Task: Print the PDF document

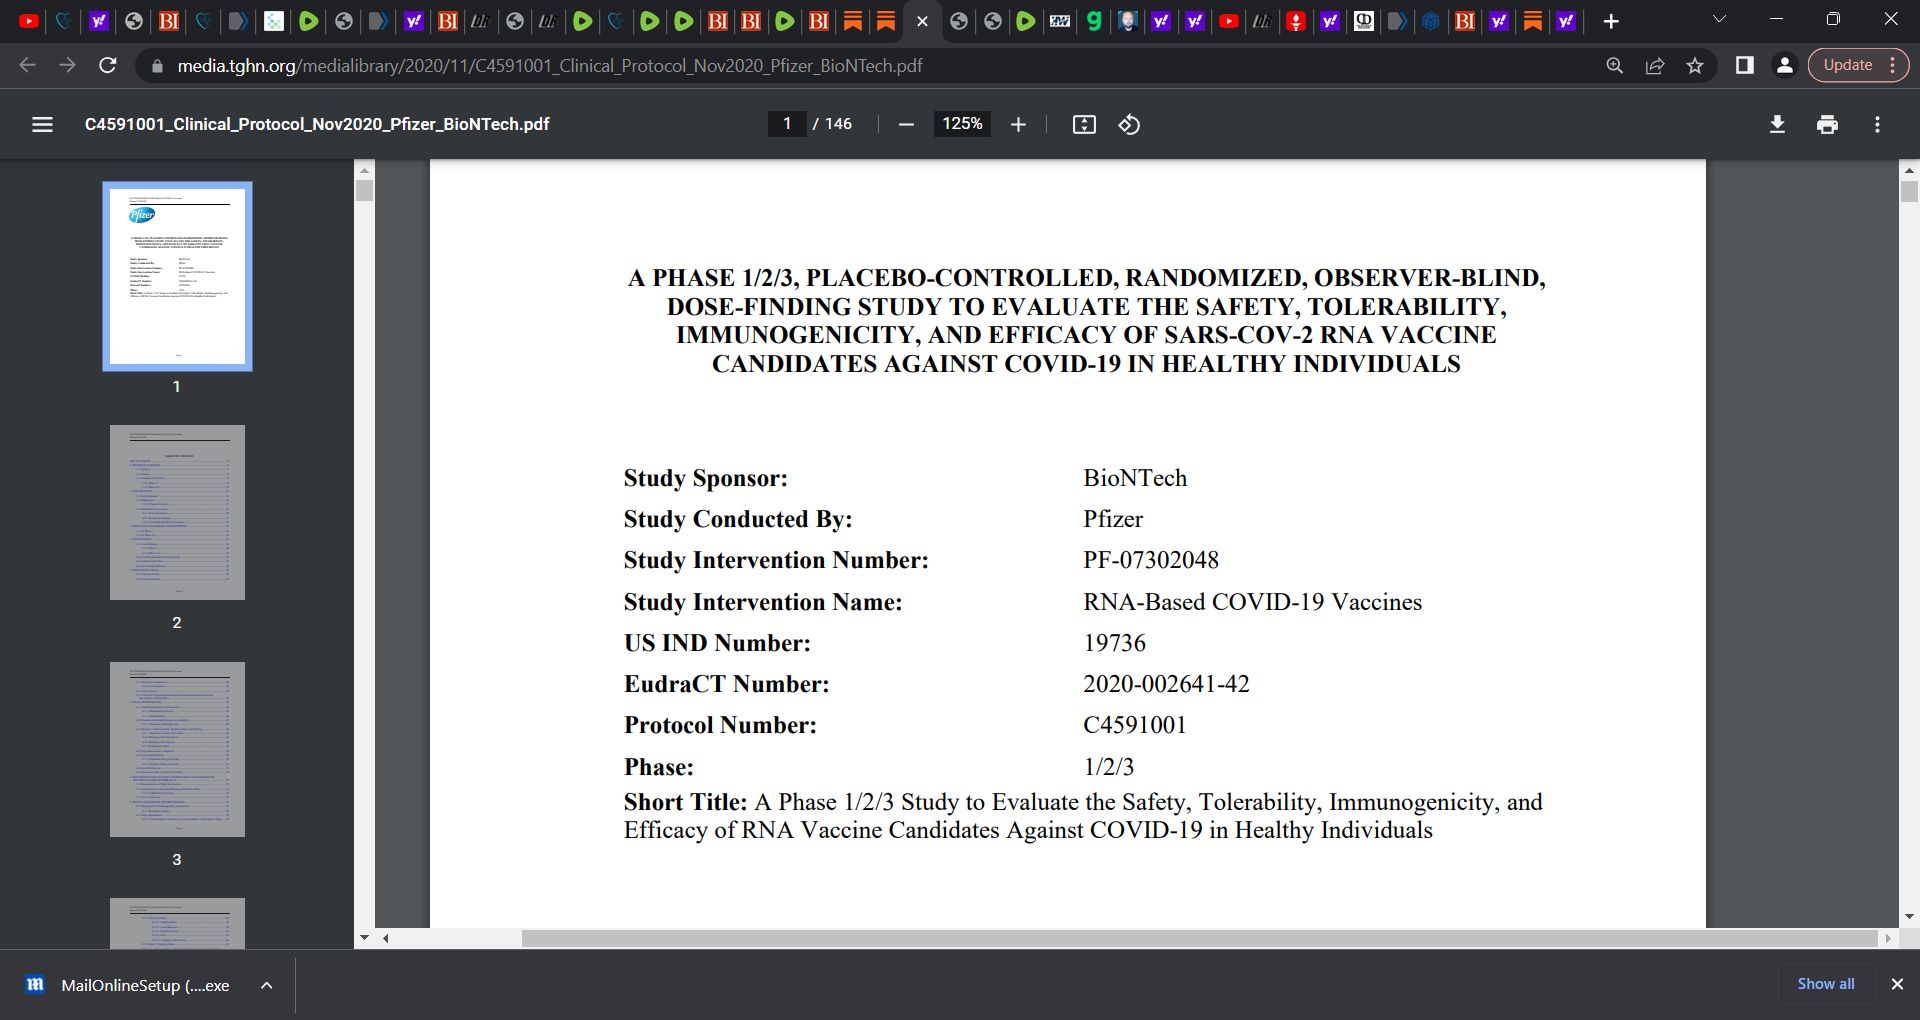Action: click(1827, 124)
